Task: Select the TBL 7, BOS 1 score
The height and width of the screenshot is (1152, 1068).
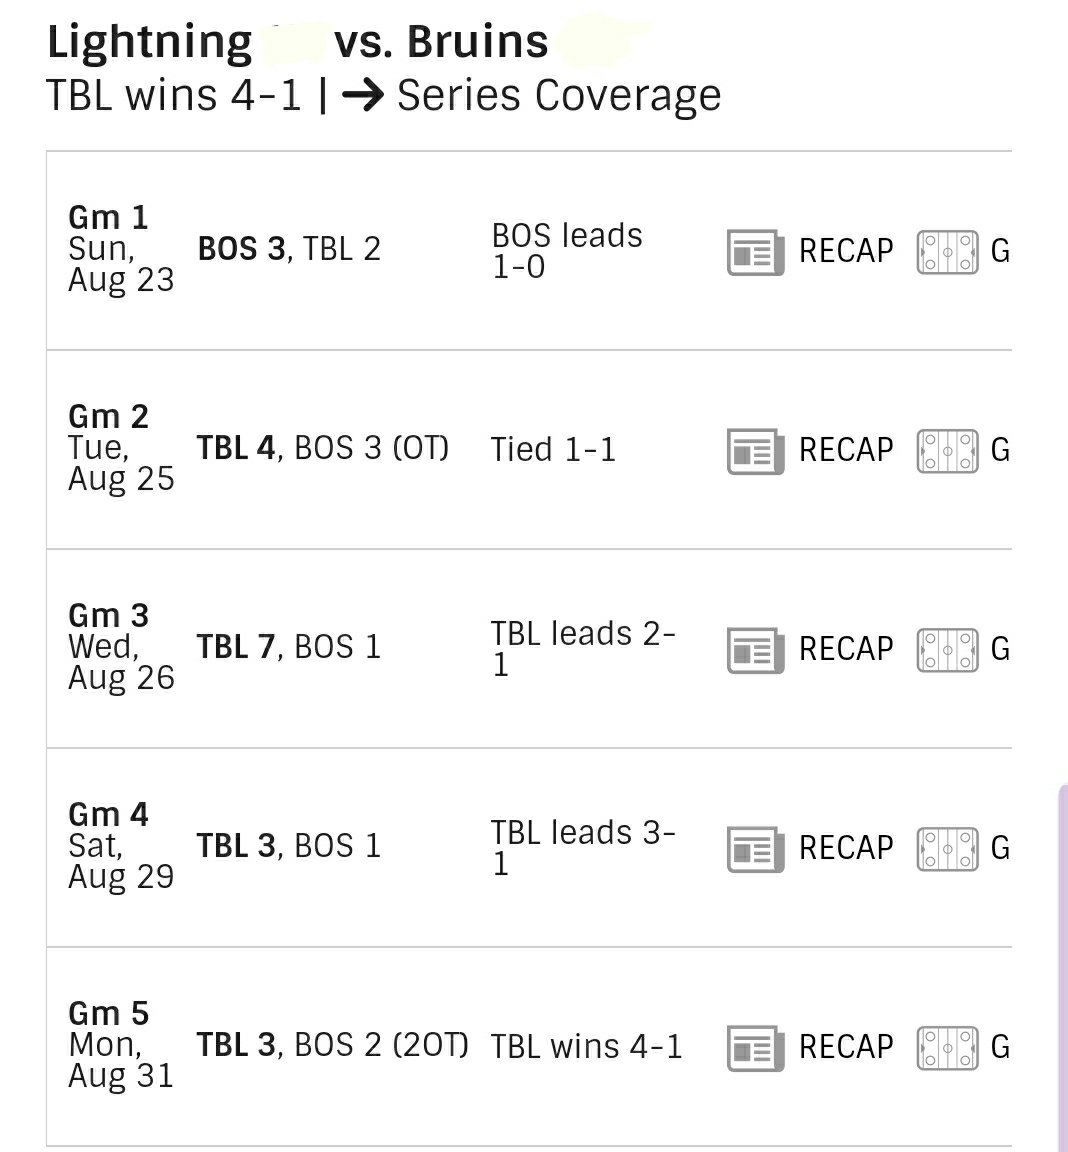Action: [289, 647]
